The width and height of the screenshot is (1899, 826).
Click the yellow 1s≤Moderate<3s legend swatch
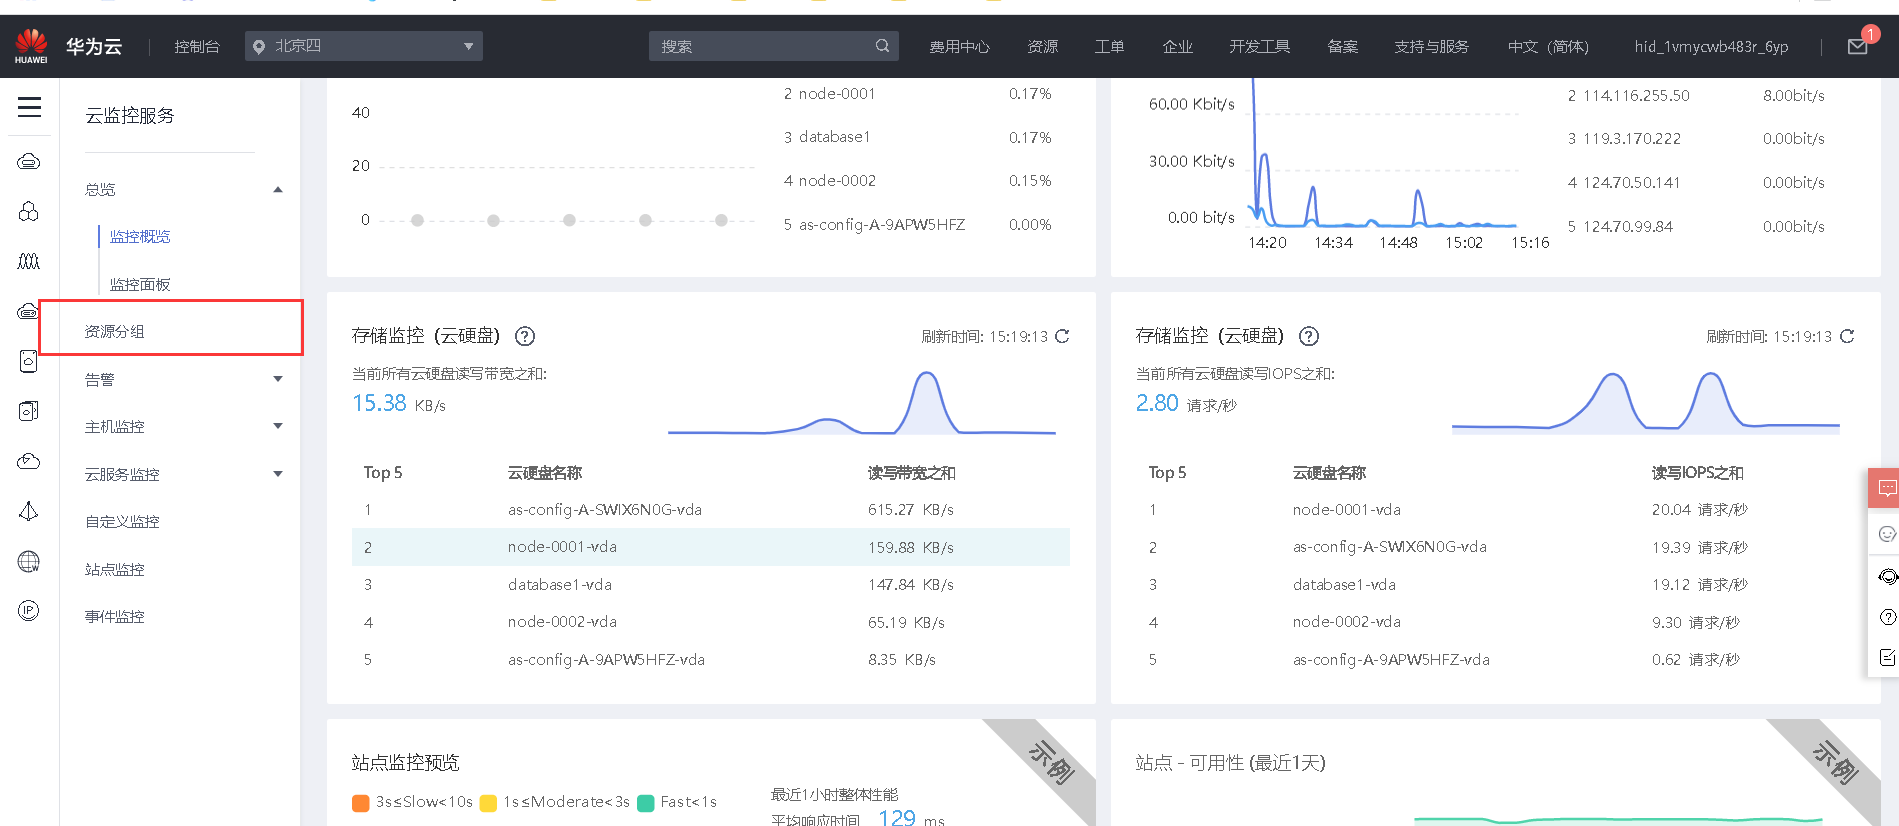pyautogui.click(x=489, y=803)
